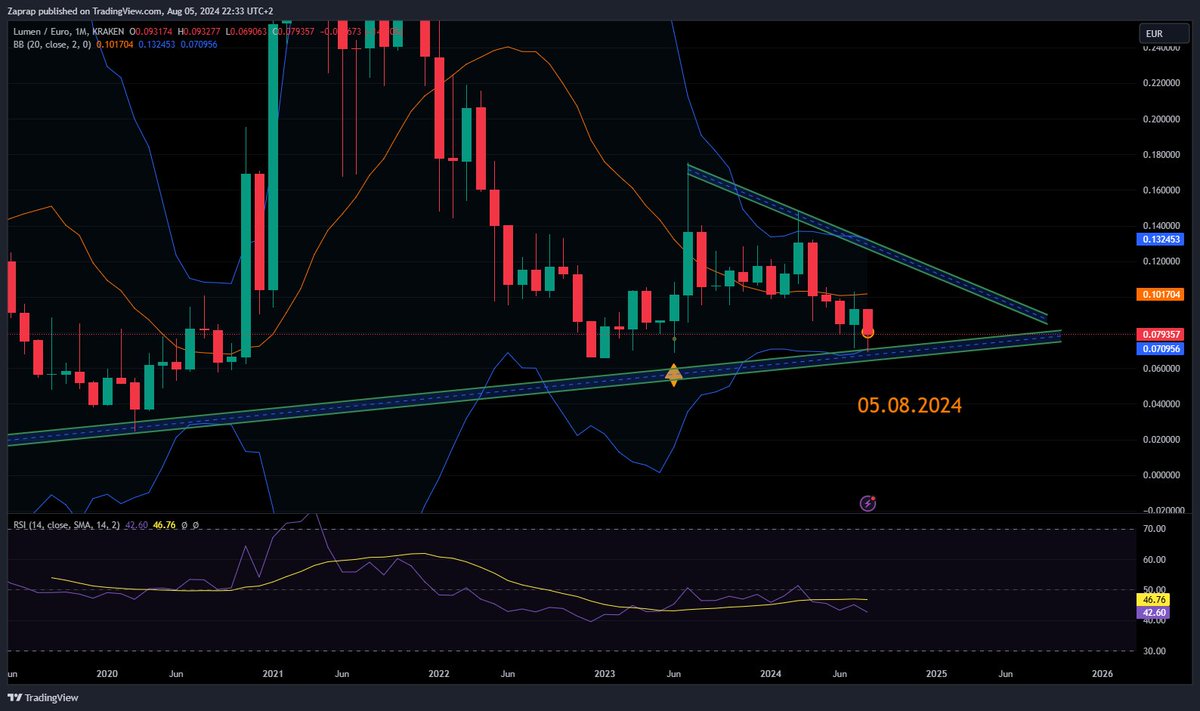The image size is (1200, 711).
Task: Click the purple lightning event icon
Action: pos(868,503)
